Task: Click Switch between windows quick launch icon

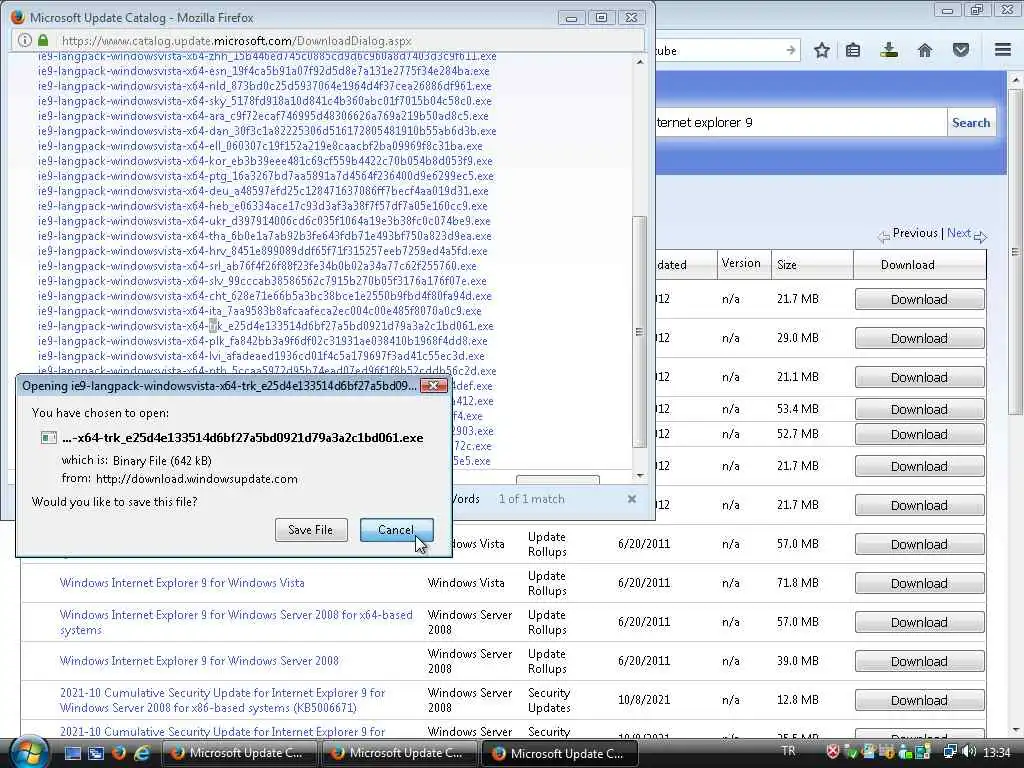Action: [96, 753]
